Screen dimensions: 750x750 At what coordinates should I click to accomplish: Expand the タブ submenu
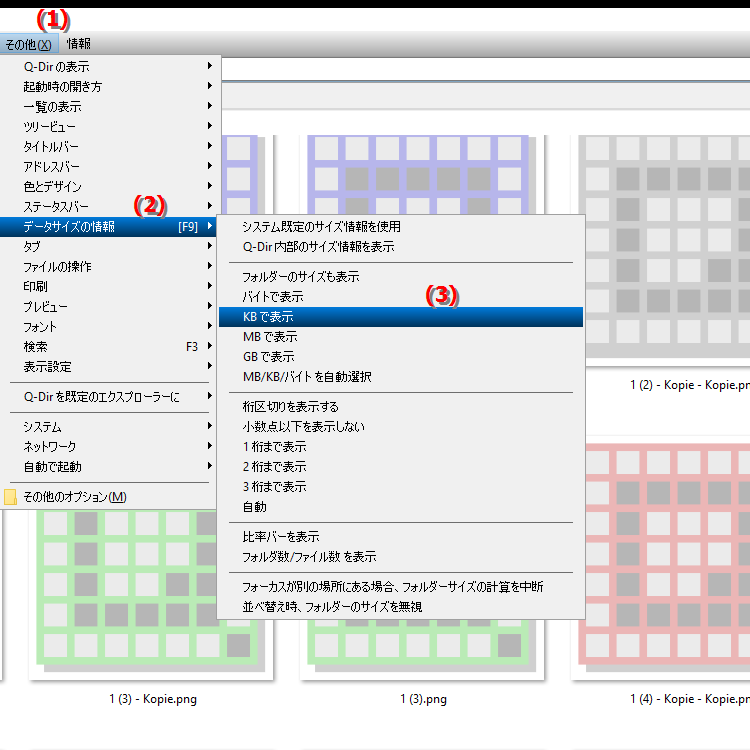point(109,246)
